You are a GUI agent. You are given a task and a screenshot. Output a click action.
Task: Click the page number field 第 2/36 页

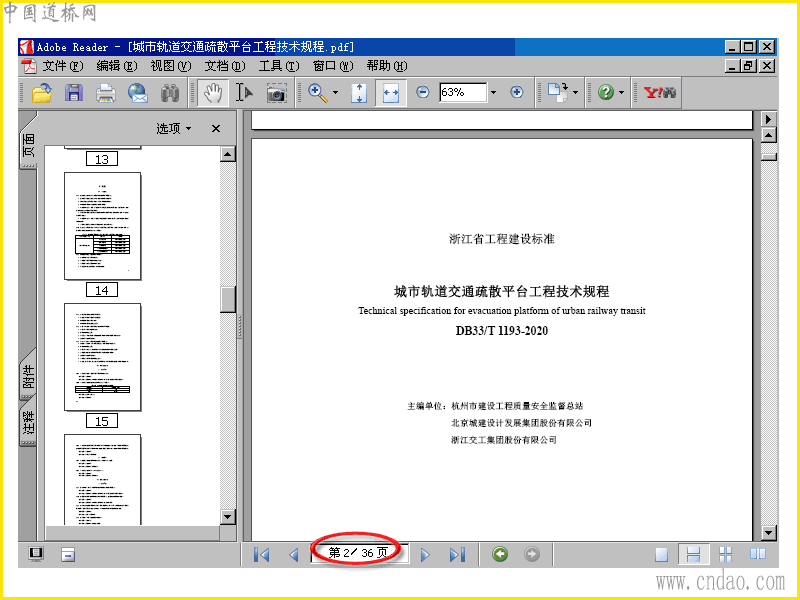point(359,553)
